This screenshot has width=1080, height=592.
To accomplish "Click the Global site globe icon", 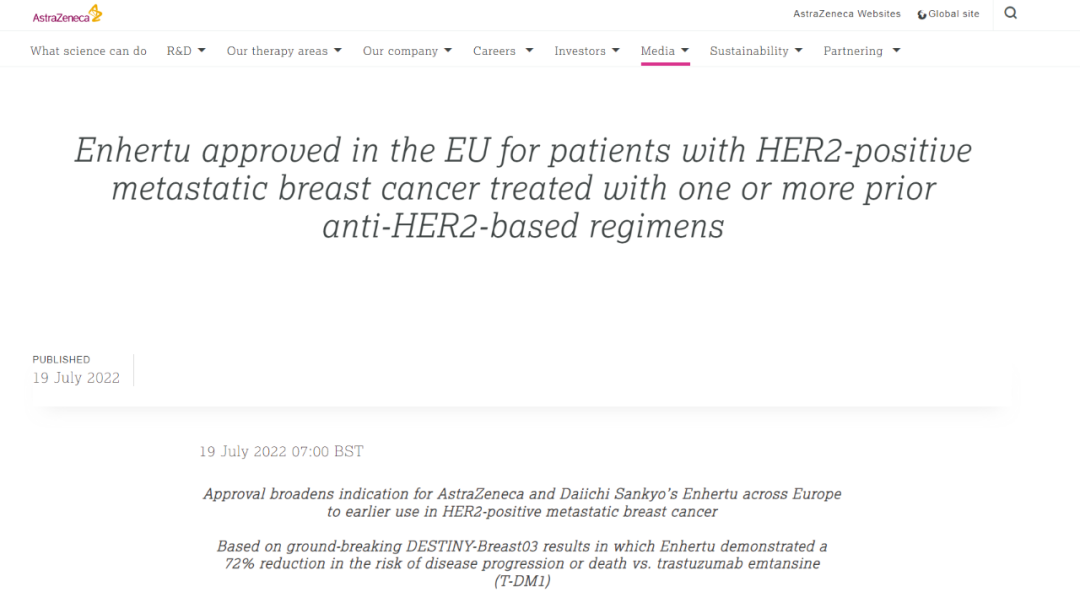I will (922, 15).
